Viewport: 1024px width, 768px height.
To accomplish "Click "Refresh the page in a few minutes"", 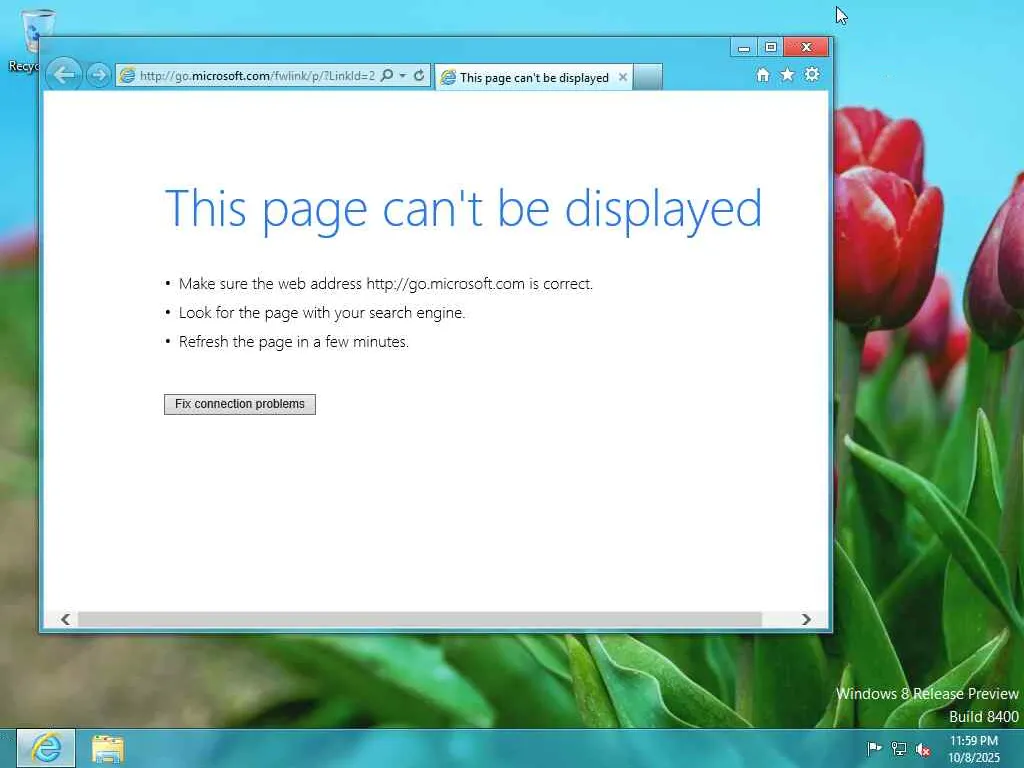I will pos(293,342).
